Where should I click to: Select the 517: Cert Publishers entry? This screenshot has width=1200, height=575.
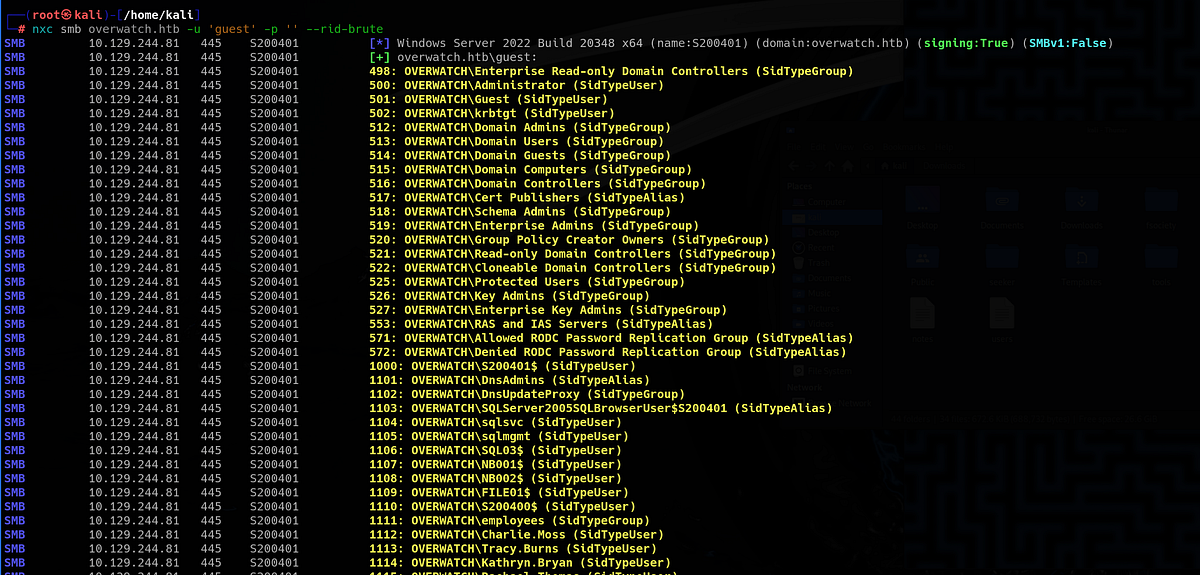(527, 198)
